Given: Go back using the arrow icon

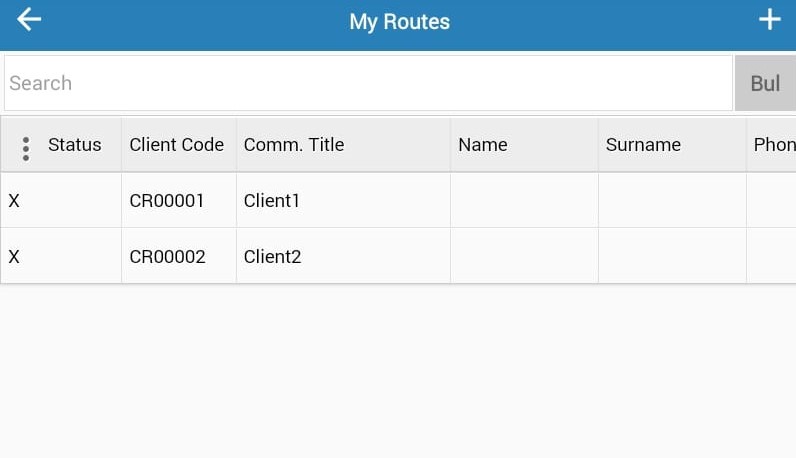Looking at the screenshot, I should coord(29,20).
